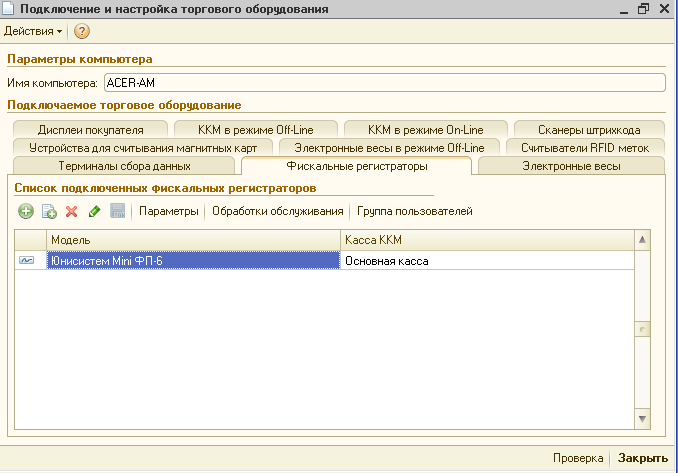Image resolution: width=678 pixels, height=473 pixels.
Task: Click the Copy record icon
Action: coord(49,211)
